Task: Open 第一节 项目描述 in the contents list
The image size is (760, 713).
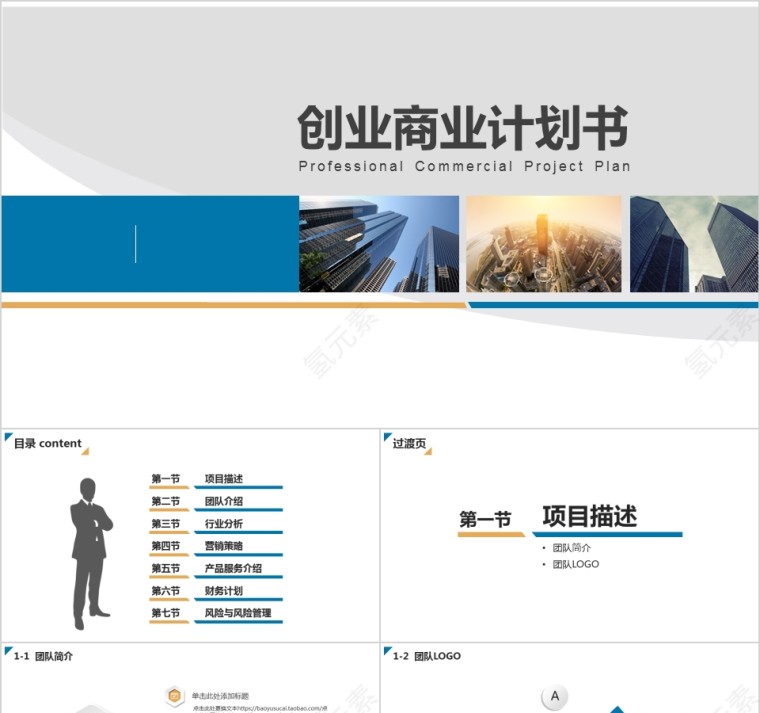Action: [x=216, y=479]
